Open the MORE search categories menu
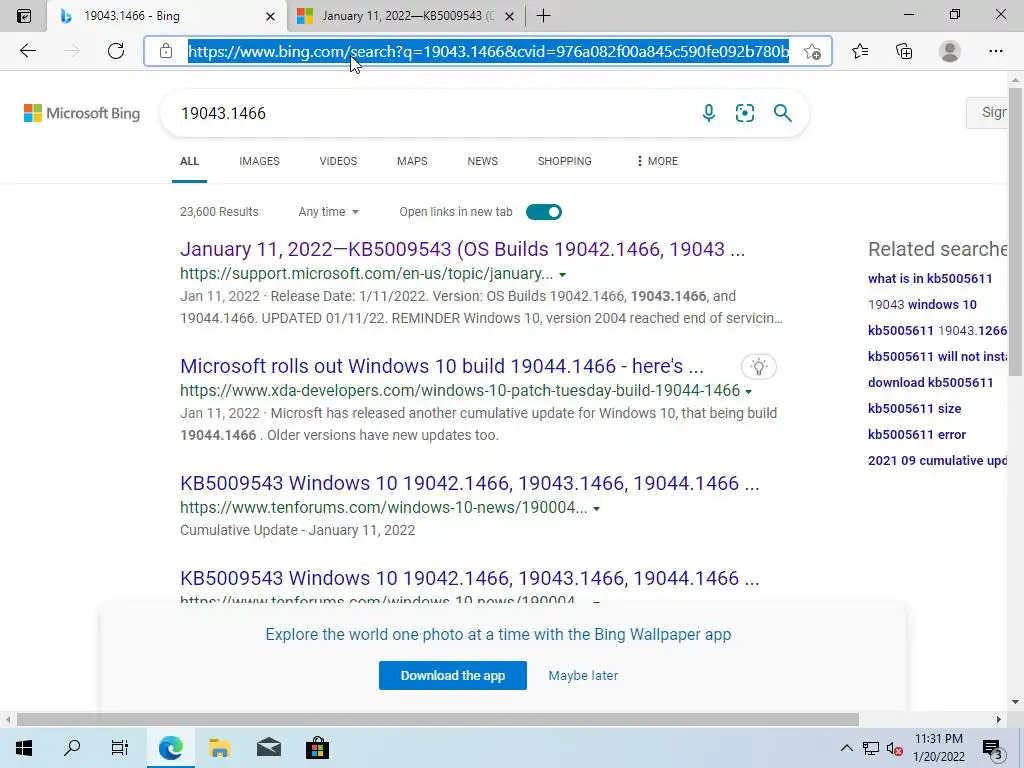The width and height of the screenshot is (1024, 768). click(657, 161)
